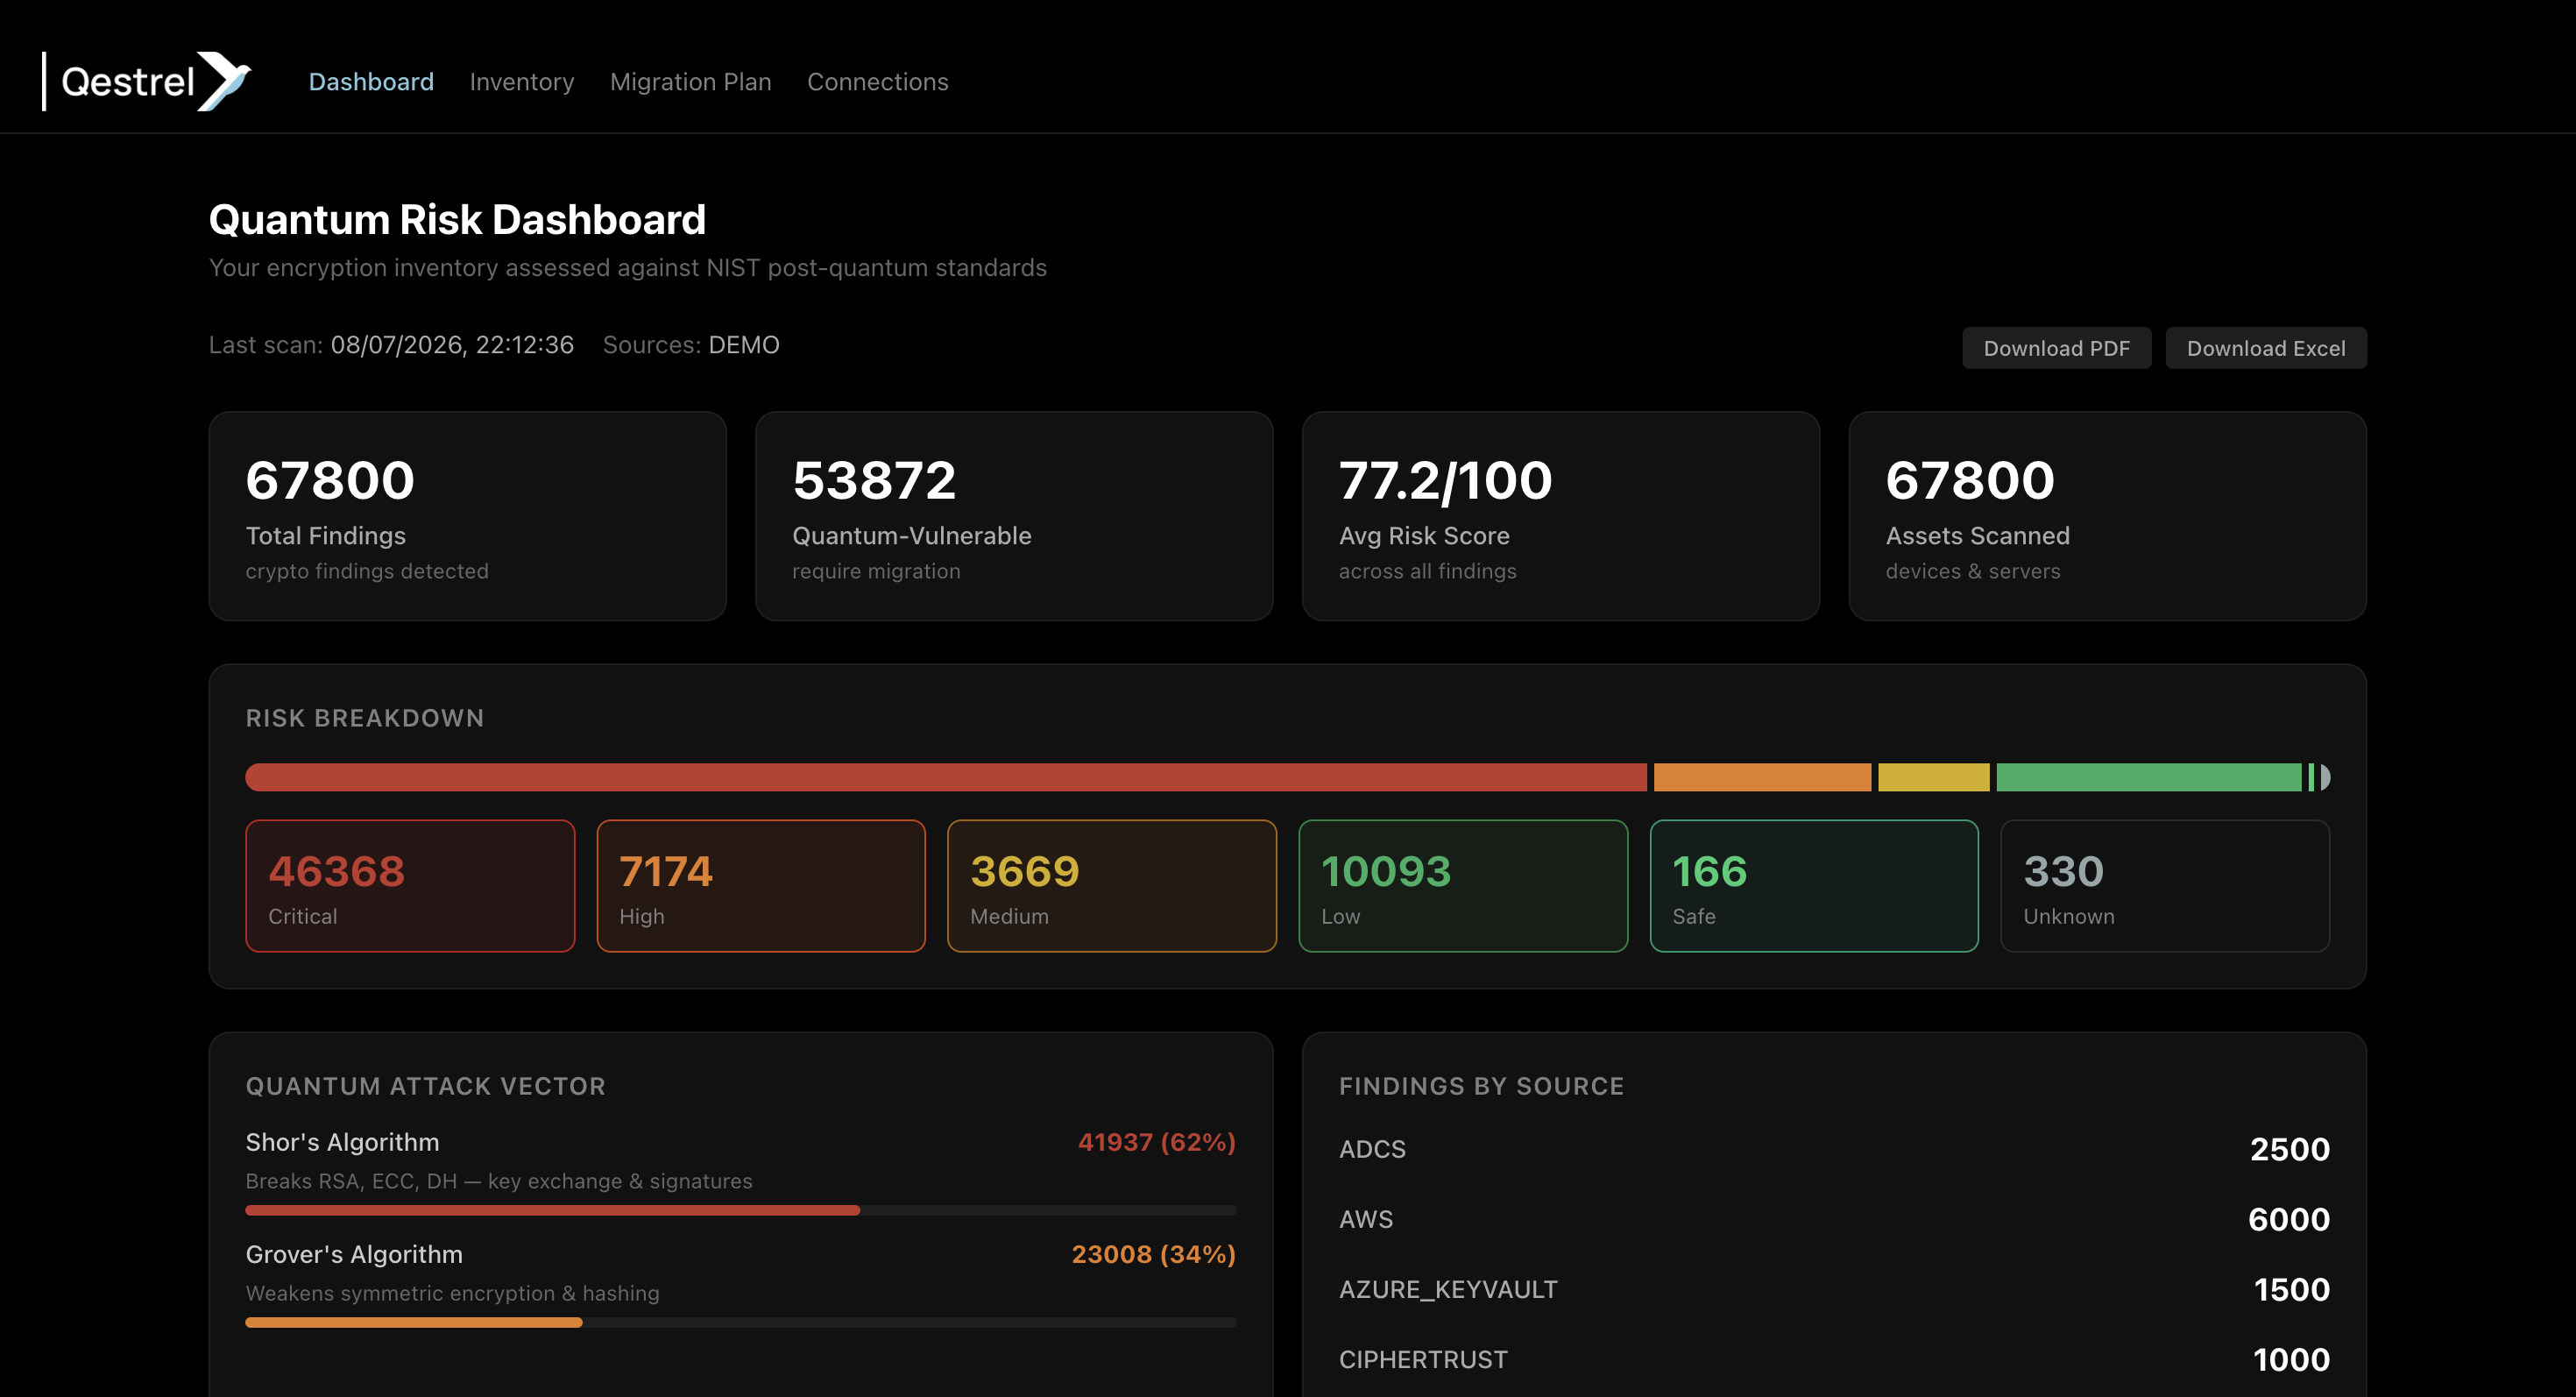Select the AZURE_KEYVAULT source row
This screenshot has height=1397, width=2576.
pyautogui.click(x=1834, y=1289)
